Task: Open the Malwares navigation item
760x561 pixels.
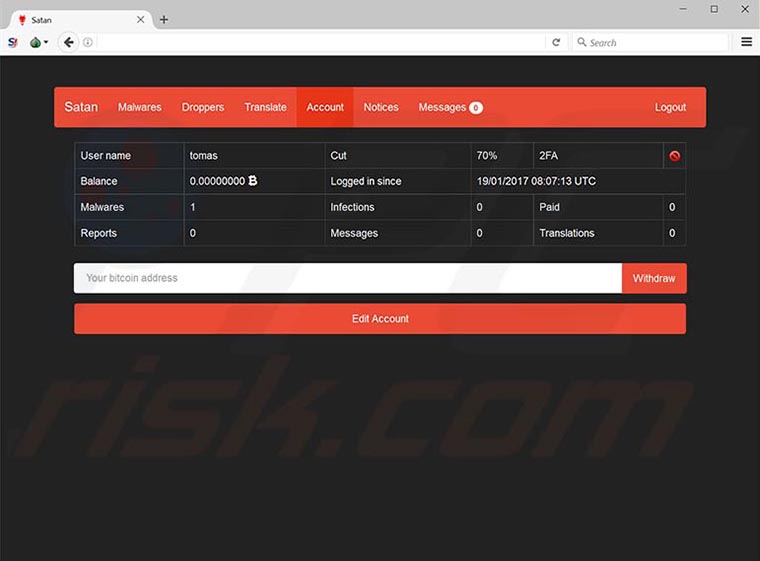Action: 139,107
